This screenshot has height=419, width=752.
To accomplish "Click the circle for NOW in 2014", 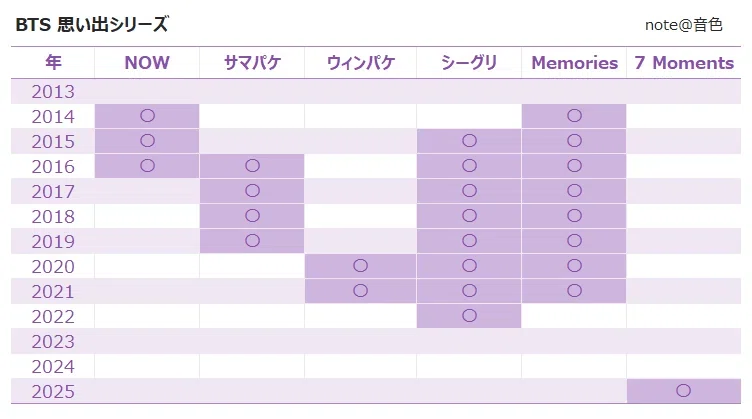I will point(147,116).
